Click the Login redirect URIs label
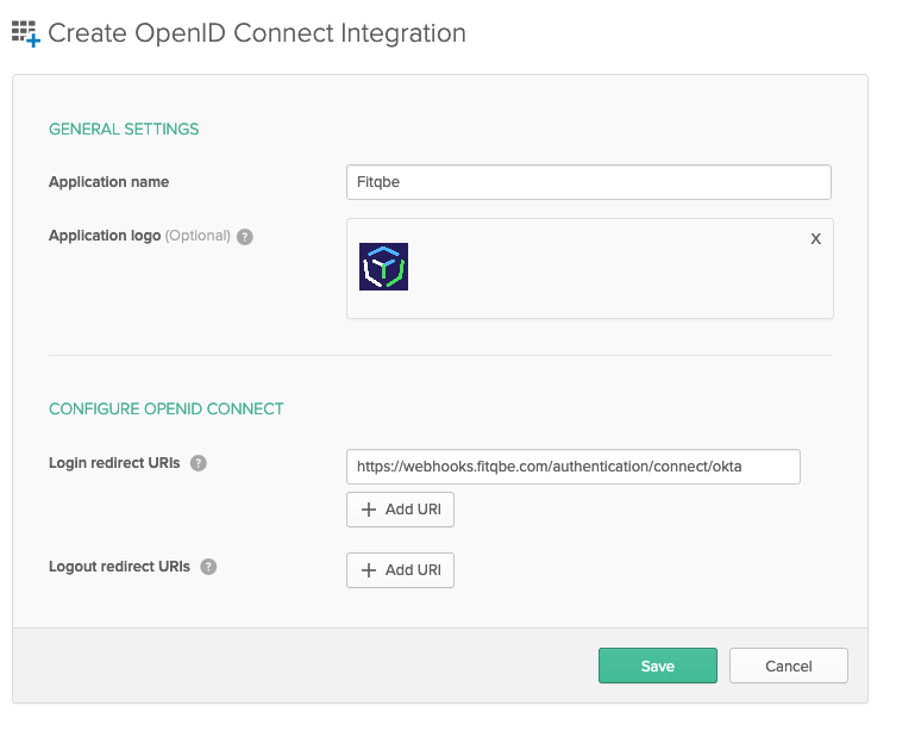The image size is (897, 731). tap(114, 463)
